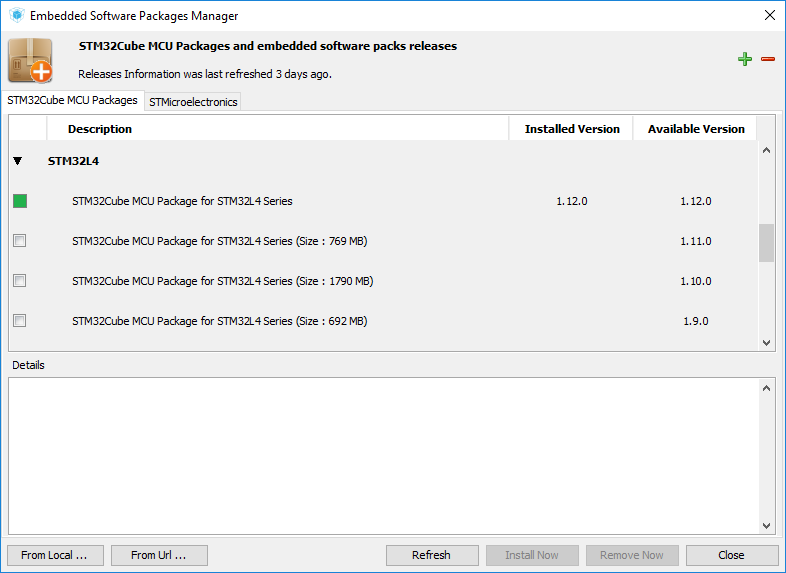Click the package list scrollbar thumb
Image resolution: width=786 pixels, height=573 pixels.
[766, 243]
